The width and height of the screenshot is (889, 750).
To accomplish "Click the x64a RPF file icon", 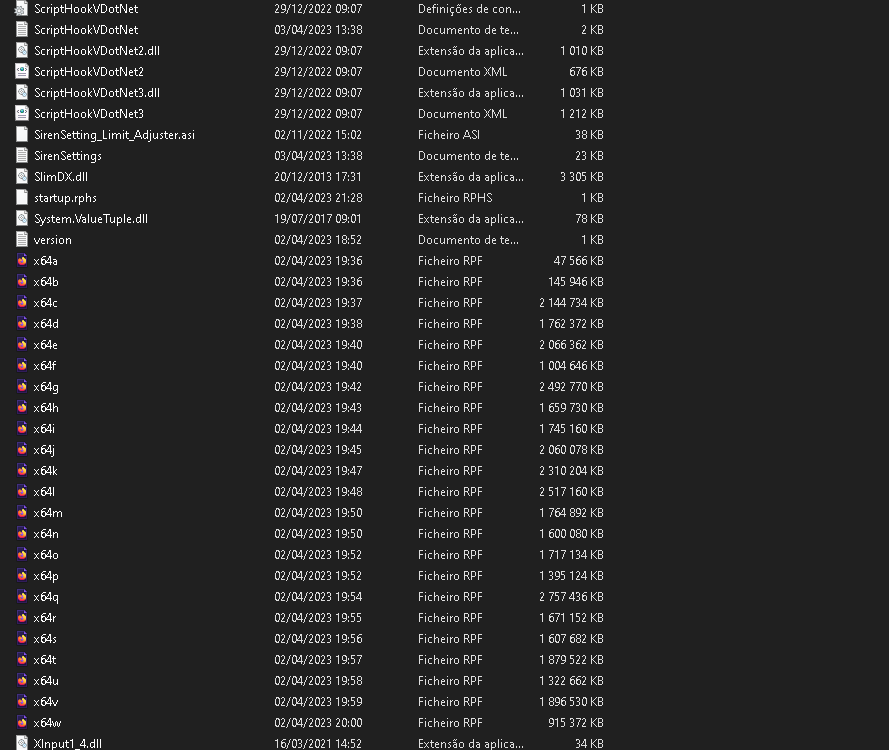I will pos(22,261).
